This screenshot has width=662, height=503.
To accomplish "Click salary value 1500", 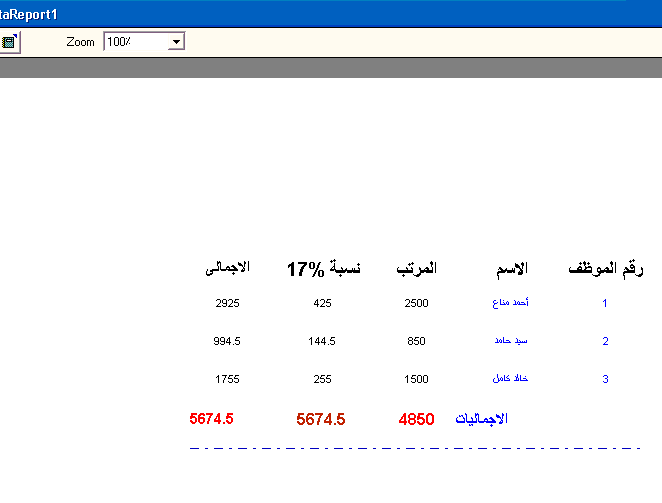I will tap(416, 379).
